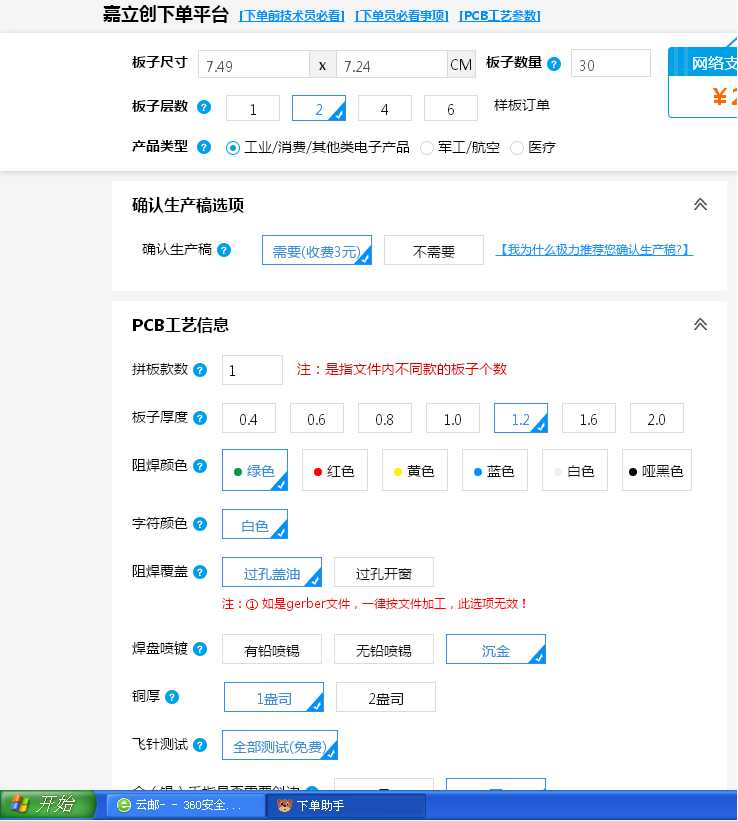Select 1 layer board option

[x=253, y=108]
